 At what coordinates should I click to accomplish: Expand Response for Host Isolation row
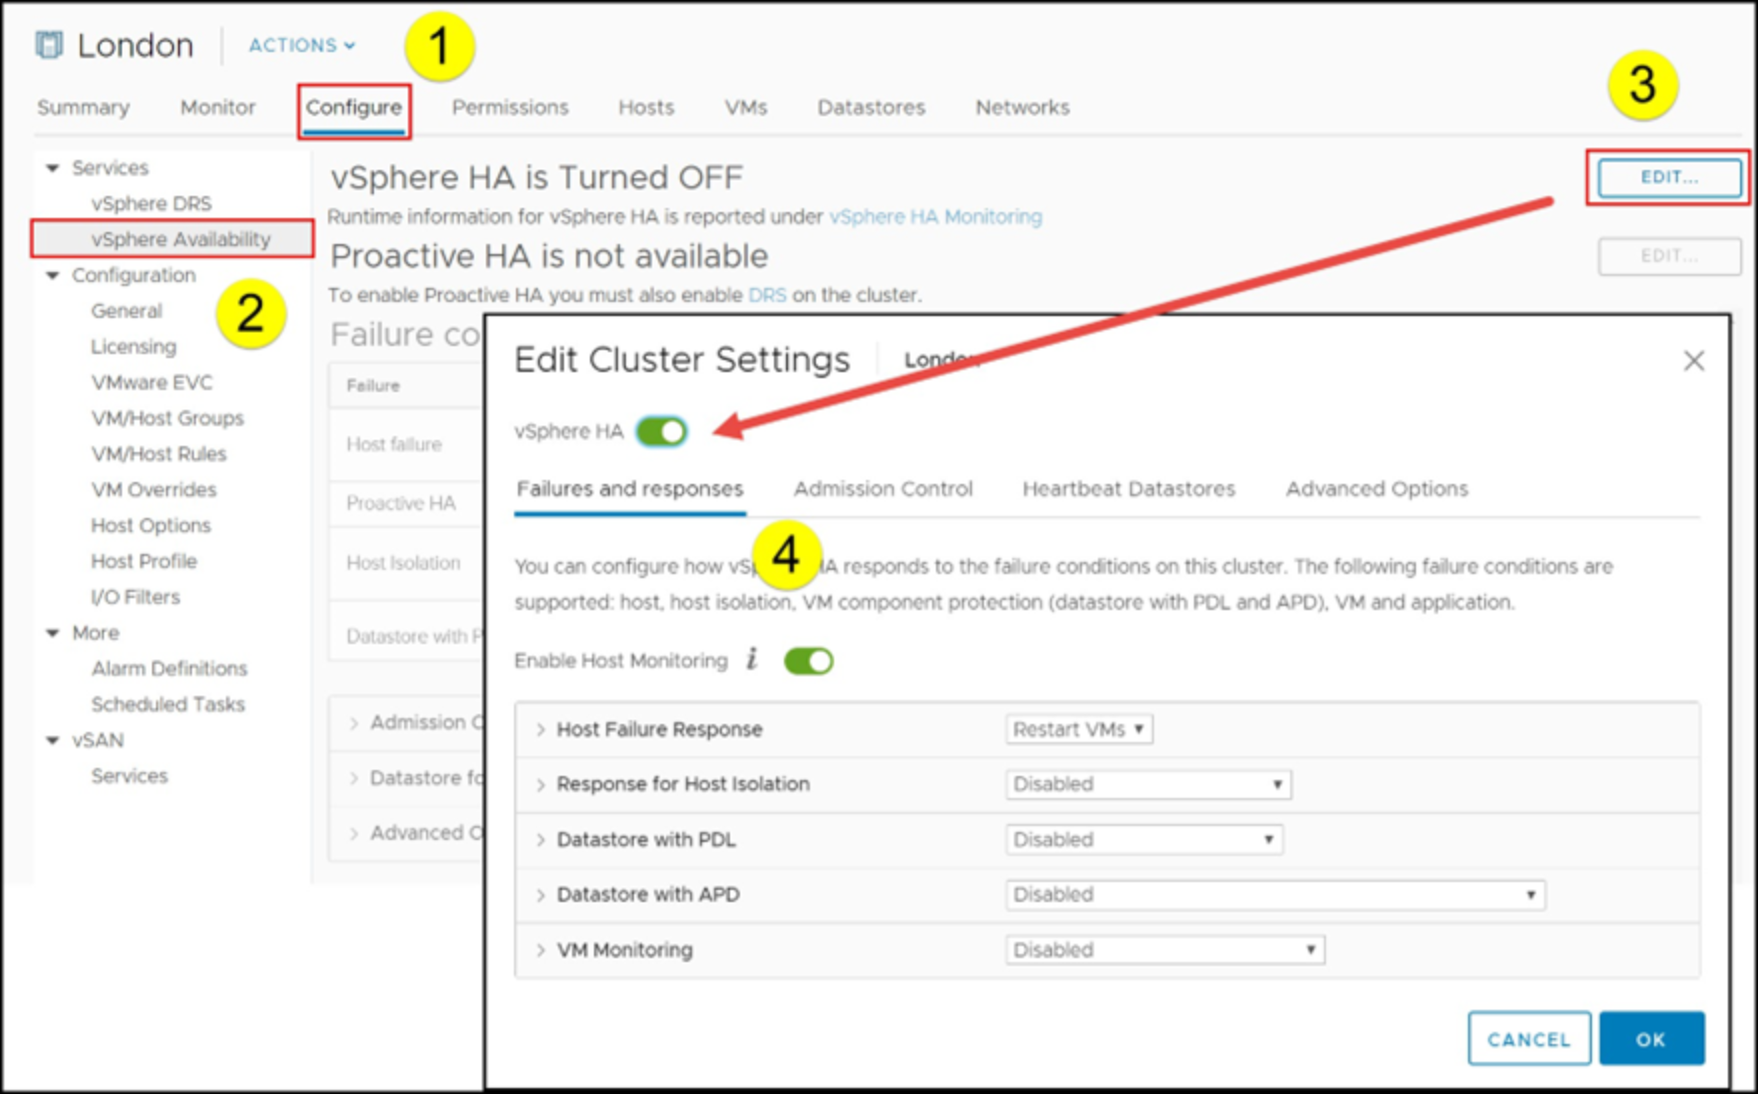click(x=540, y=784)
